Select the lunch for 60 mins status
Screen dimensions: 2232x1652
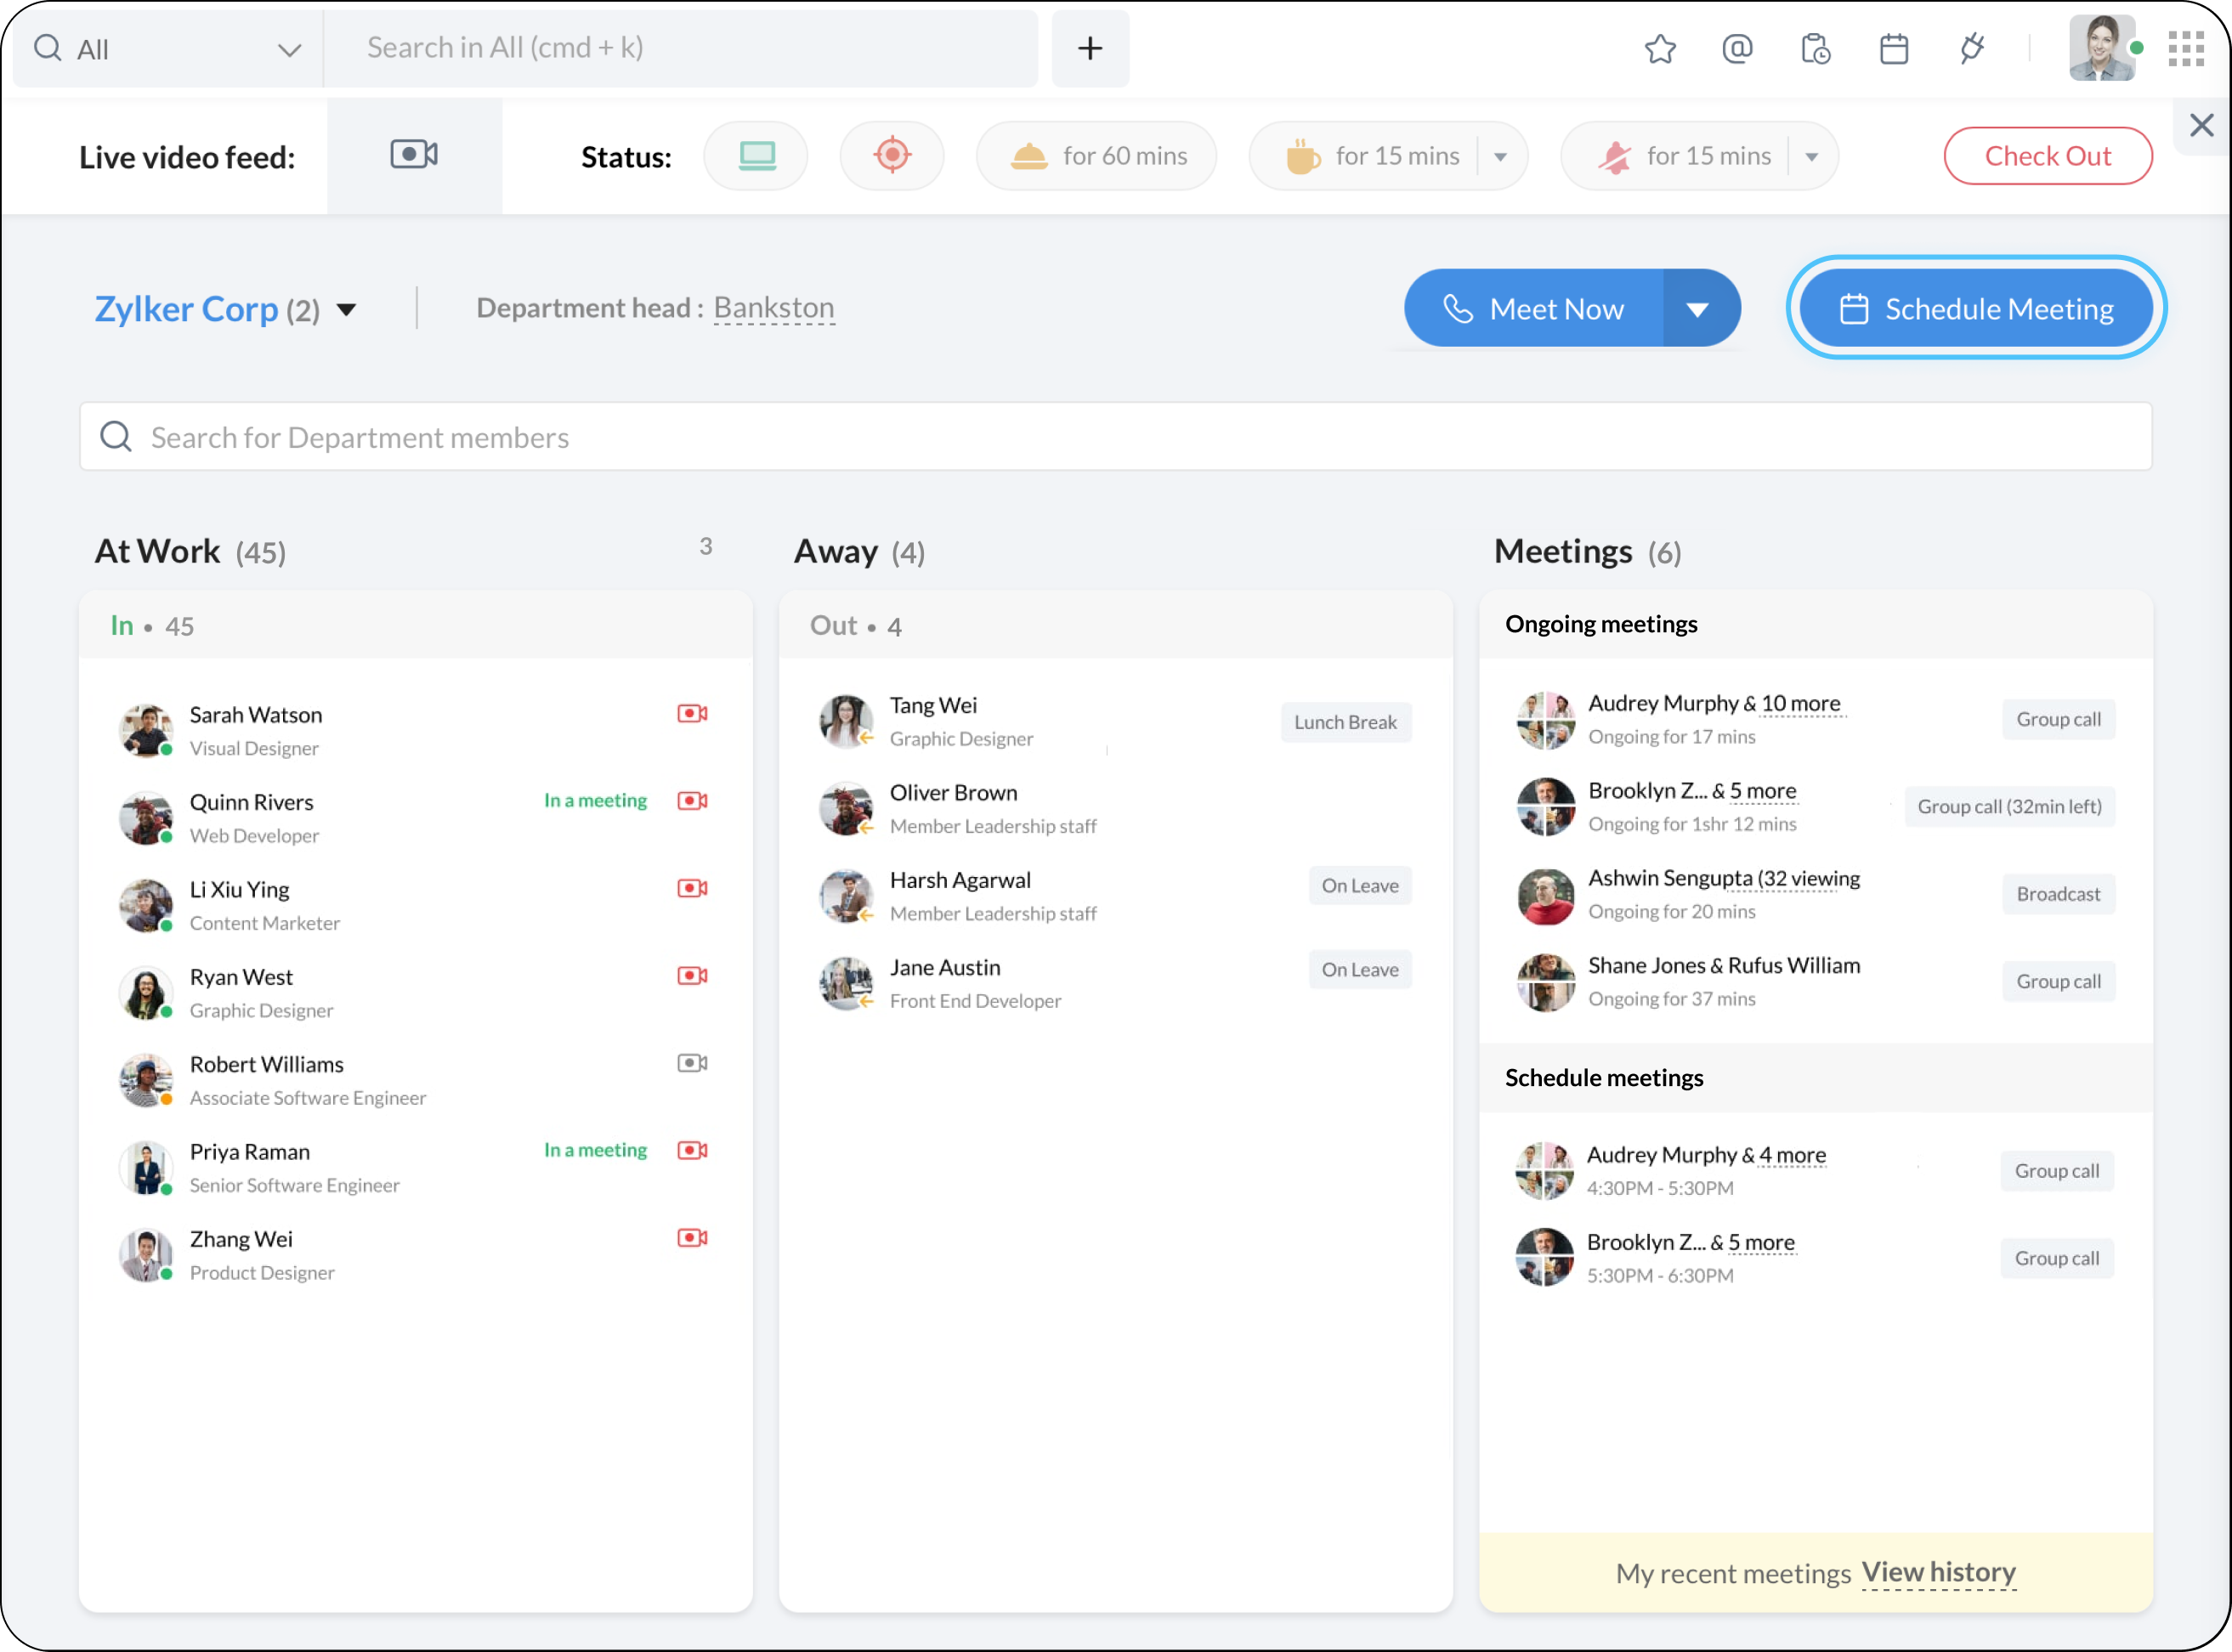pos(1096,156)
